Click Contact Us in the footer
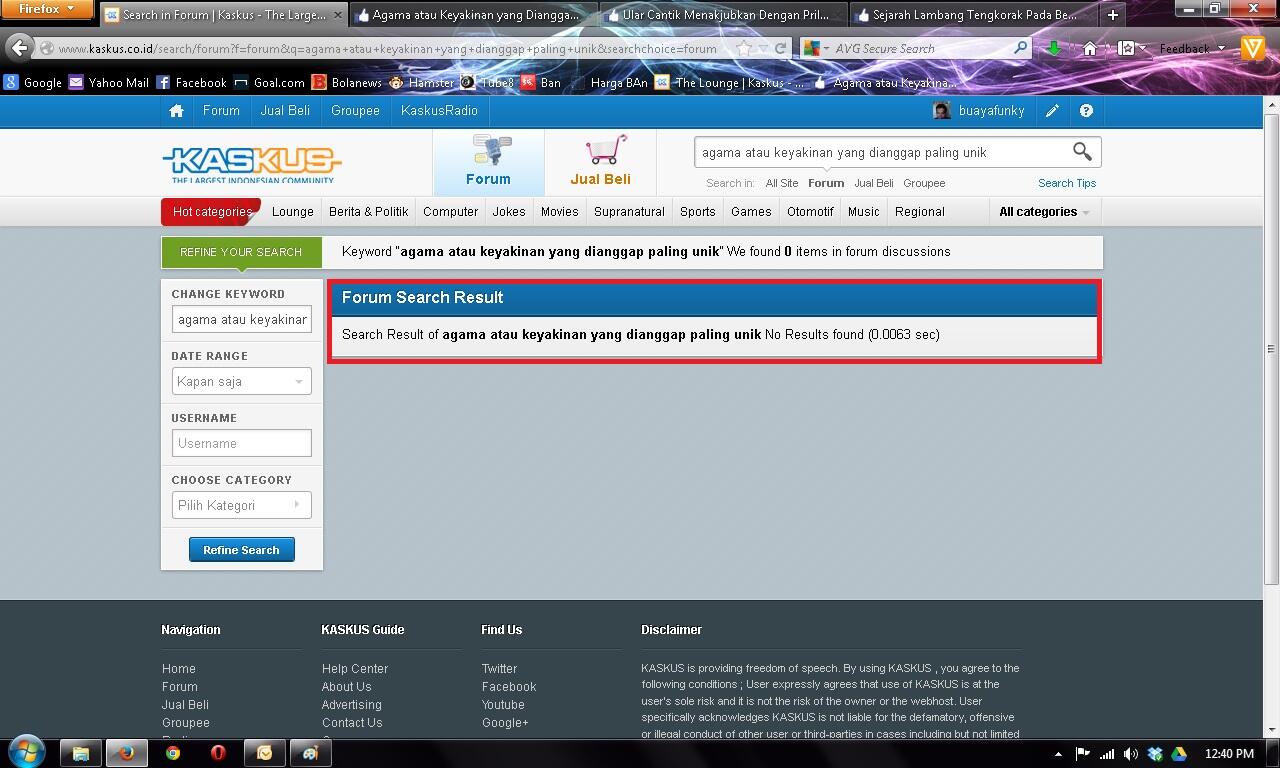The image size is (1280, 768). click(352, 723)
